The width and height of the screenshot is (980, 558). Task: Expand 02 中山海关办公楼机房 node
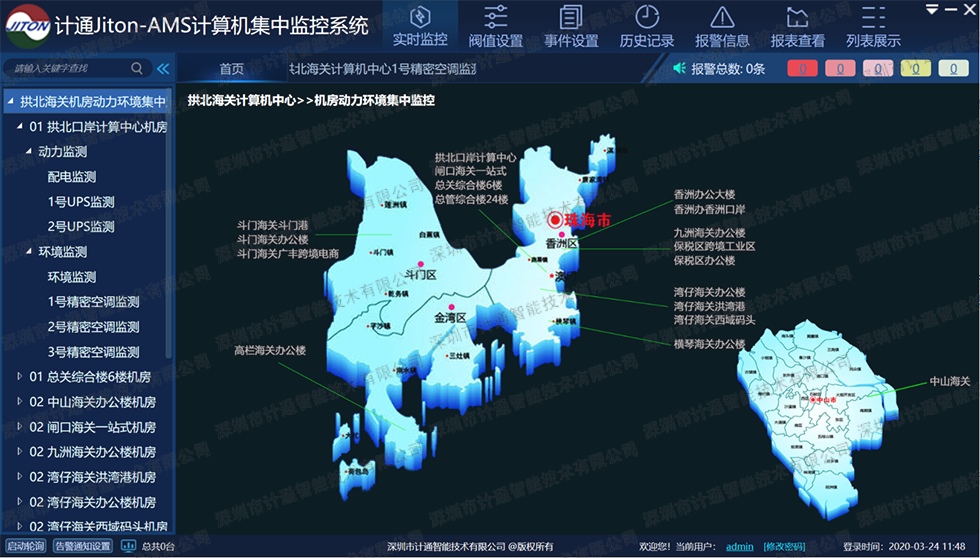(20, 402)
